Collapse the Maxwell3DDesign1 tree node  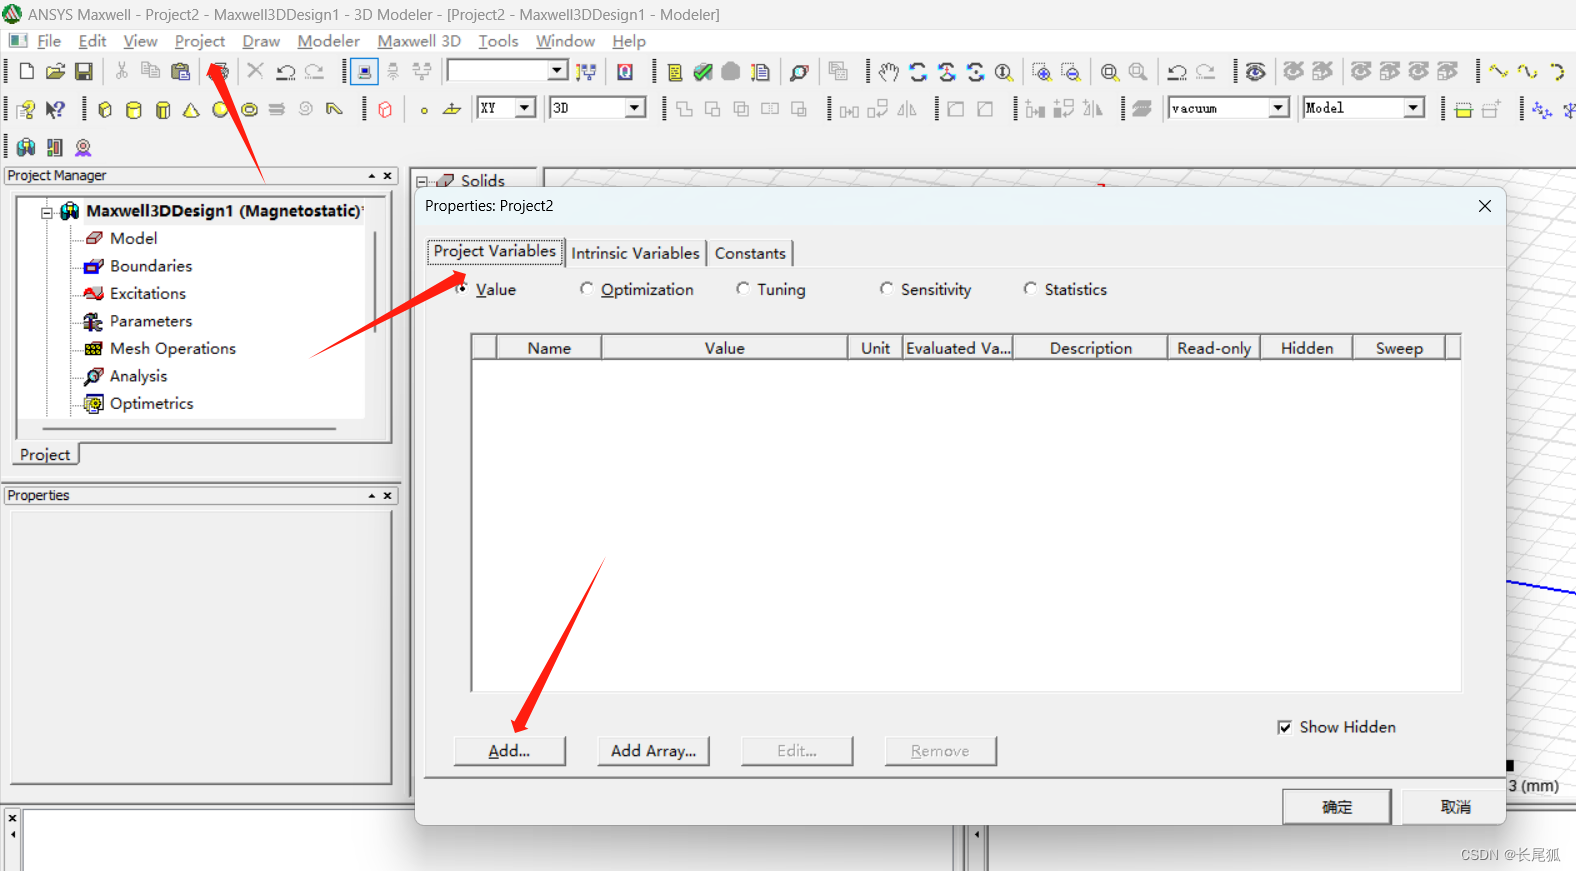click(46, 212)
